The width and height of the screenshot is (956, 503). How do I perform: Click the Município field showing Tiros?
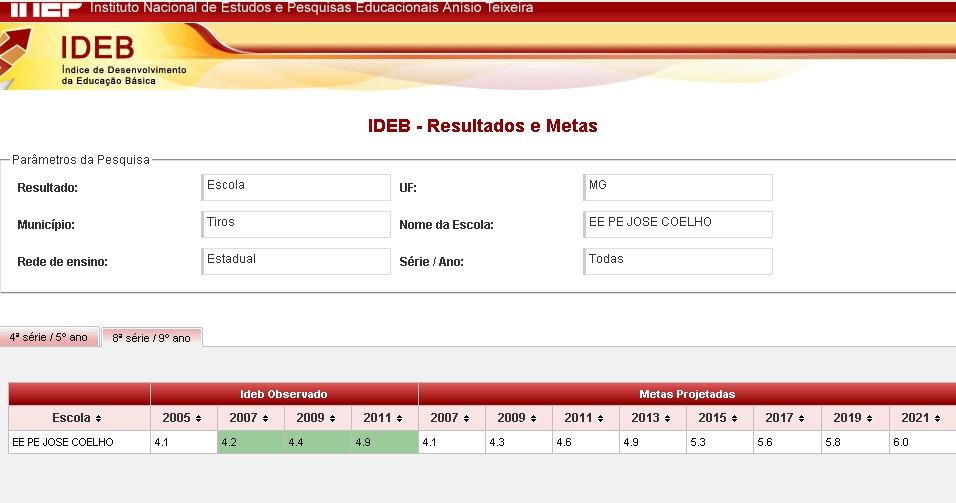coord(296,224)
